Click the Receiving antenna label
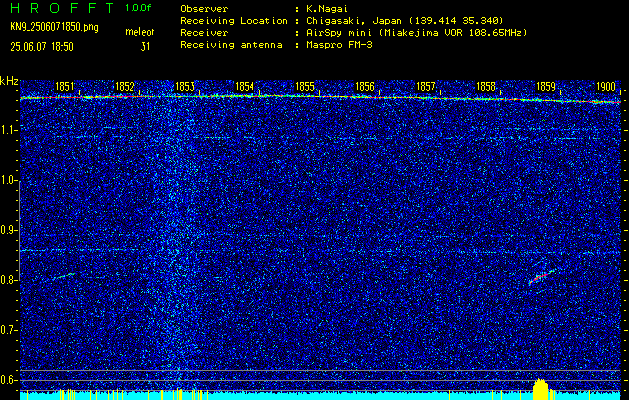 click(231, 45)
